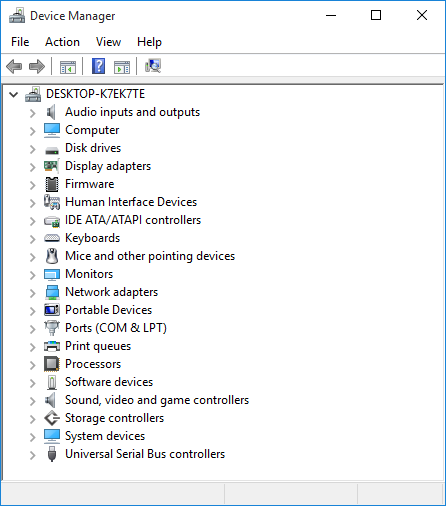The width and height of the screenshot is (446, 506).
Task: Expand the Disk drives node
Action: coord(32,149)
